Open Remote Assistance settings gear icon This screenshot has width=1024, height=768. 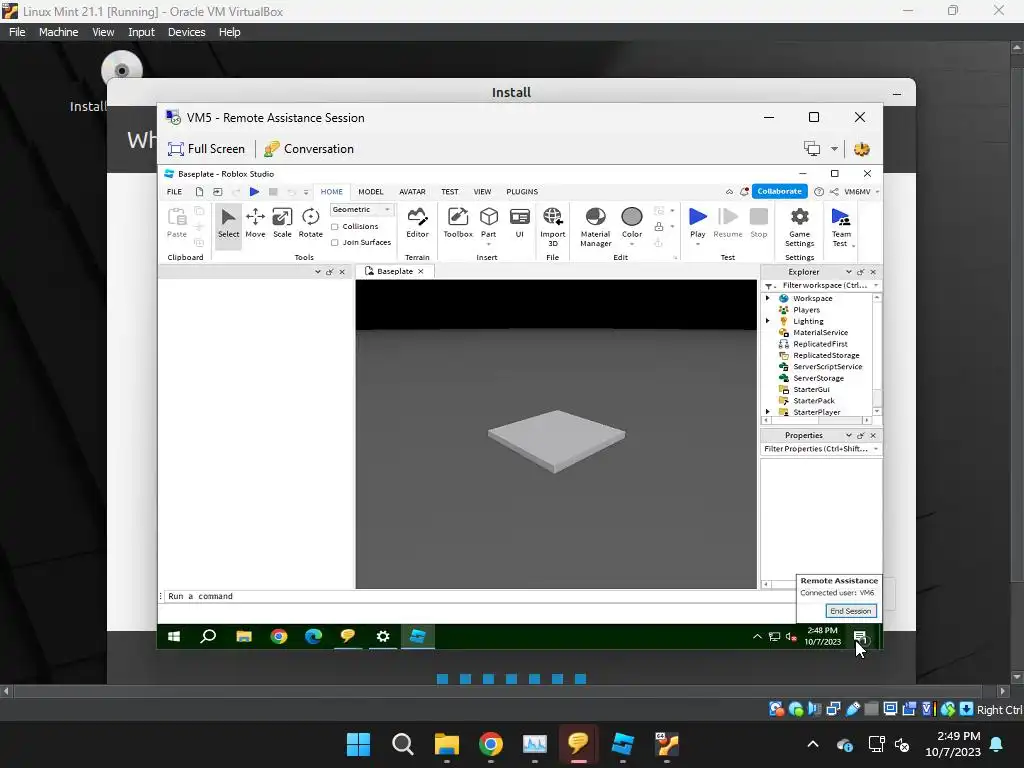click(861, 149)
